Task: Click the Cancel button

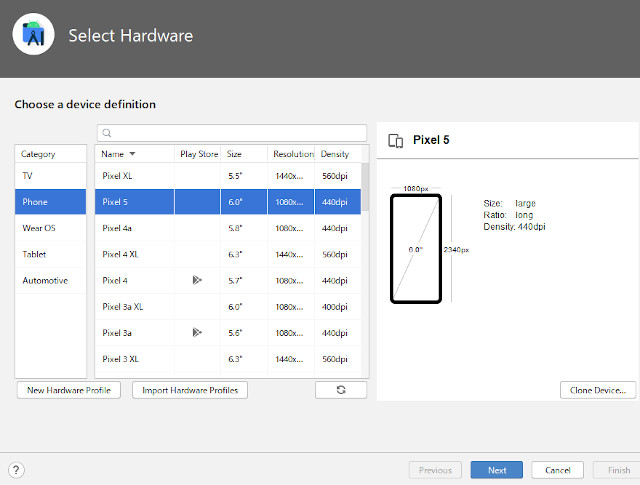Action: [x=558, y=470]
